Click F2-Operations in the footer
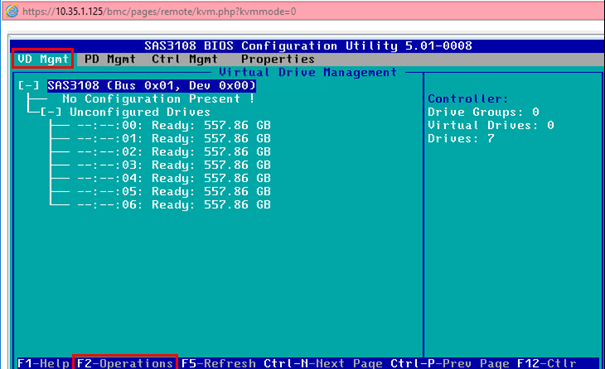The height and width of the screenshot is (369, 605). pyautogui.click(x=125, y=363)
